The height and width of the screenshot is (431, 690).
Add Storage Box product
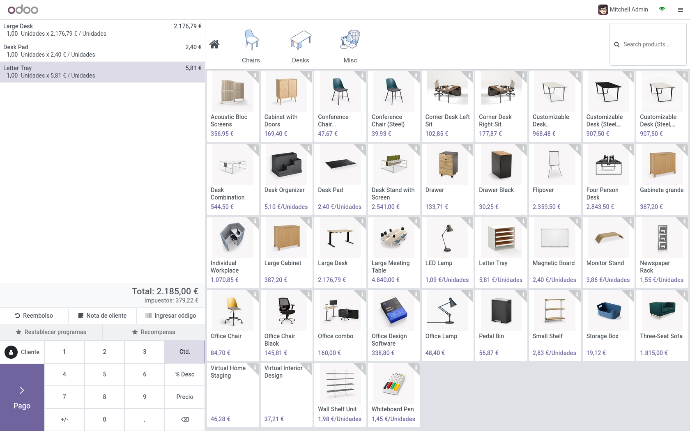tap(609, 325)
